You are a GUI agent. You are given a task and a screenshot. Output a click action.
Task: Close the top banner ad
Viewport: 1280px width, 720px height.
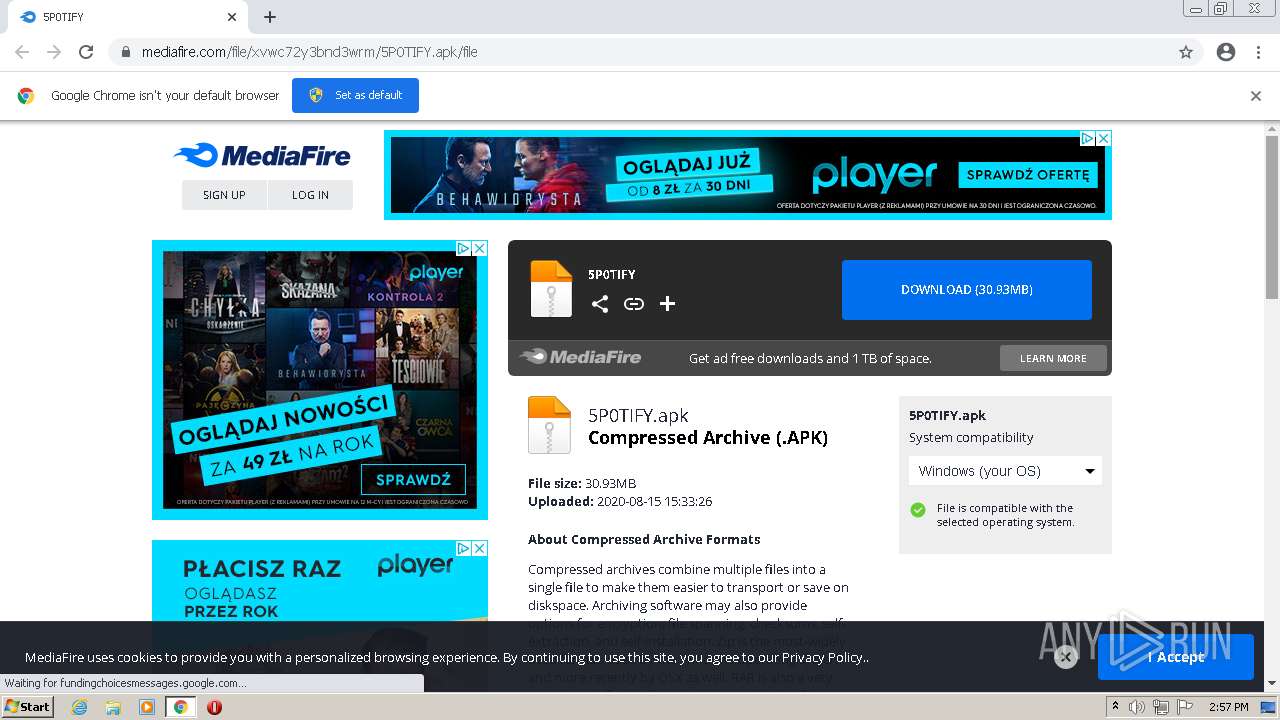coord(1104,139)
